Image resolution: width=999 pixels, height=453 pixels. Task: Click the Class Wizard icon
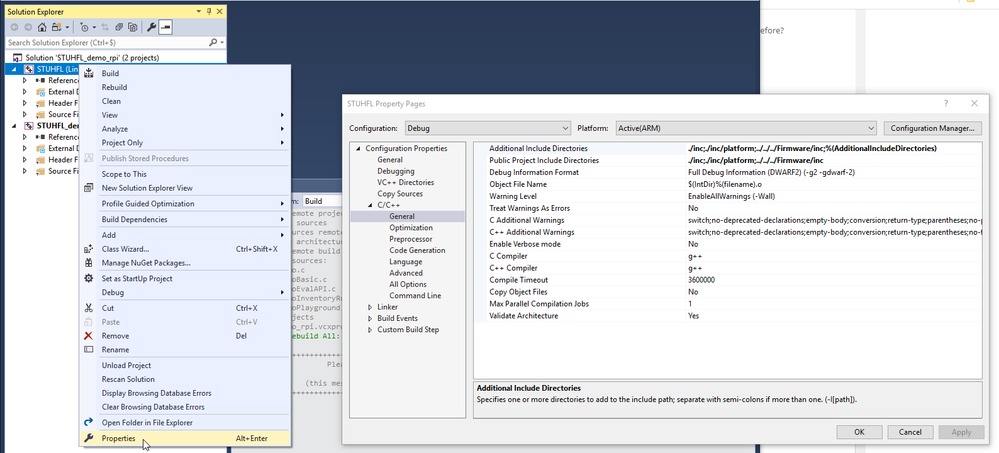click(89, 249)
